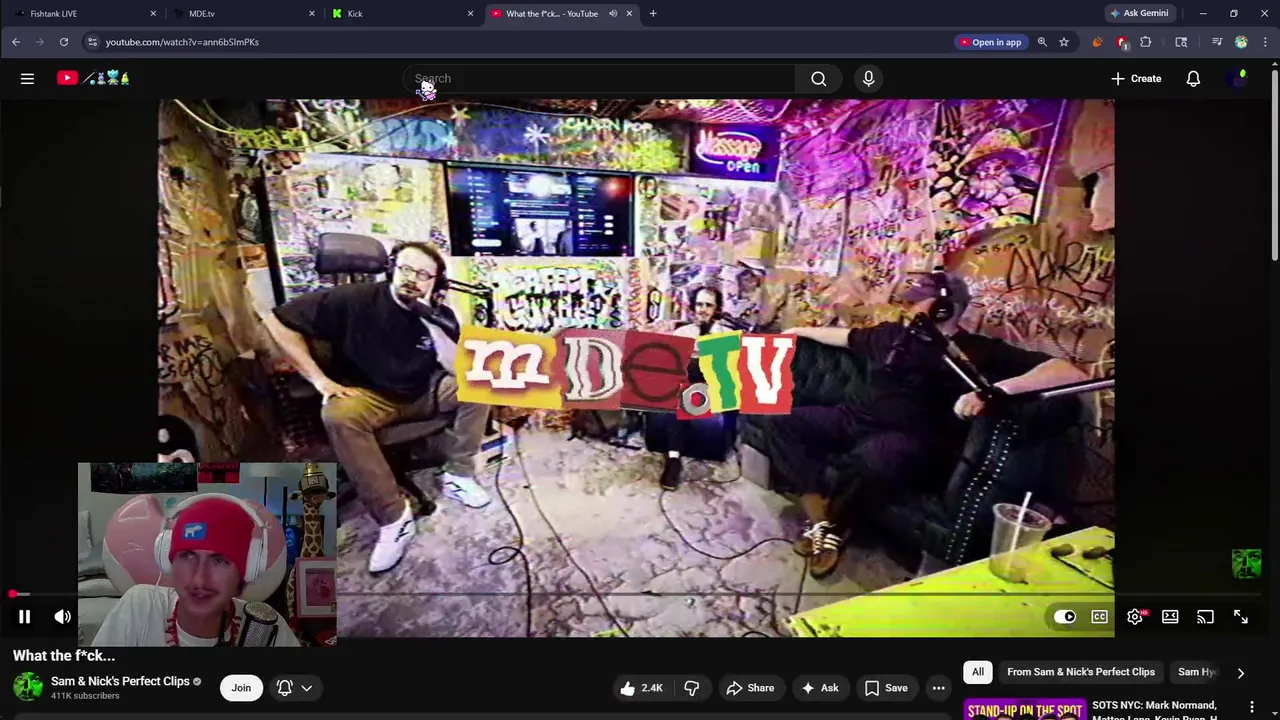Pause the video
Image resolution: width=1280 pixels, height=720 pixels.
tap(24, 617)
